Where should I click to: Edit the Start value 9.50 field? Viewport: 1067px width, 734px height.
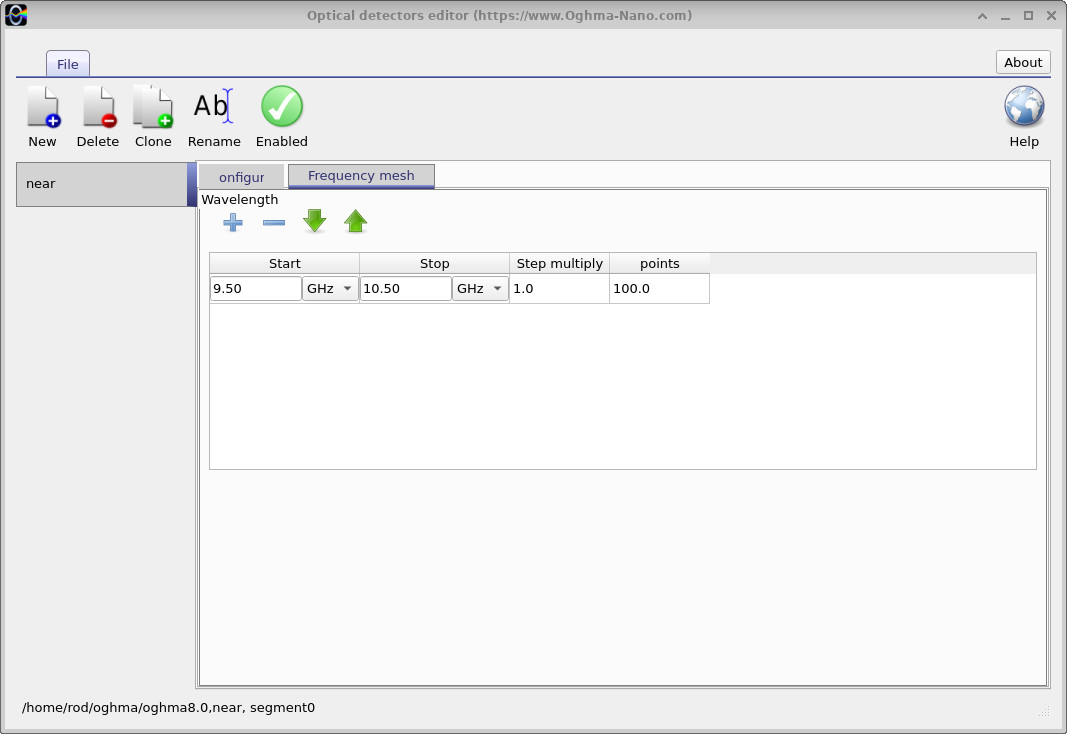(x=256, y=288)
